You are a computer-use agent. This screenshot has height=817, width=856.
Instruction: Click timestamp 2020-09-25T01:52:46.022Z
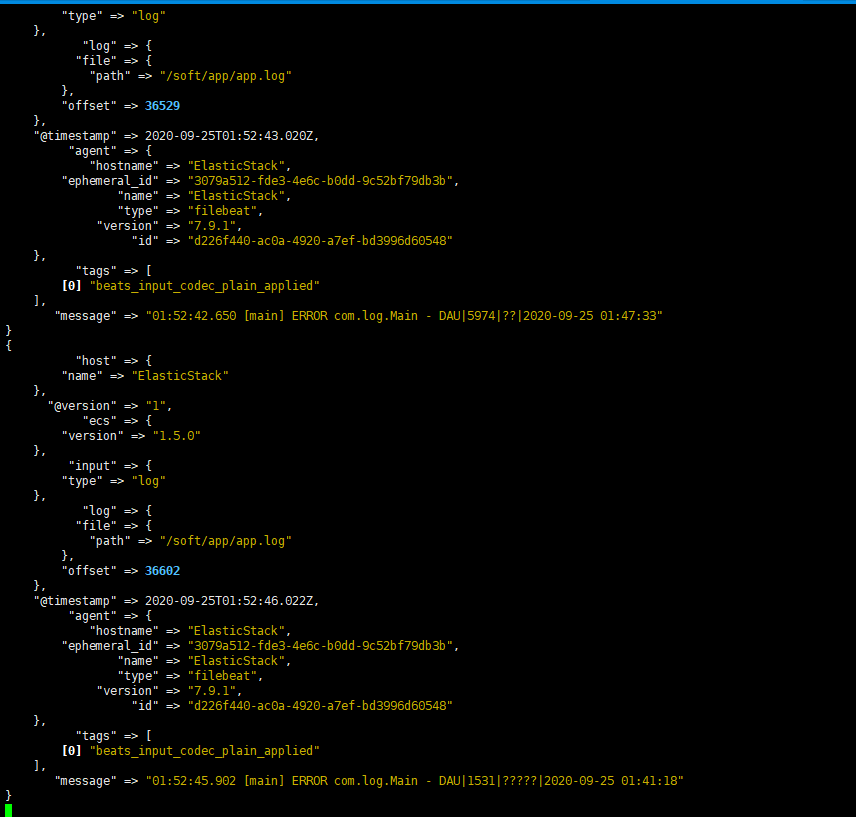coord(231,600)
